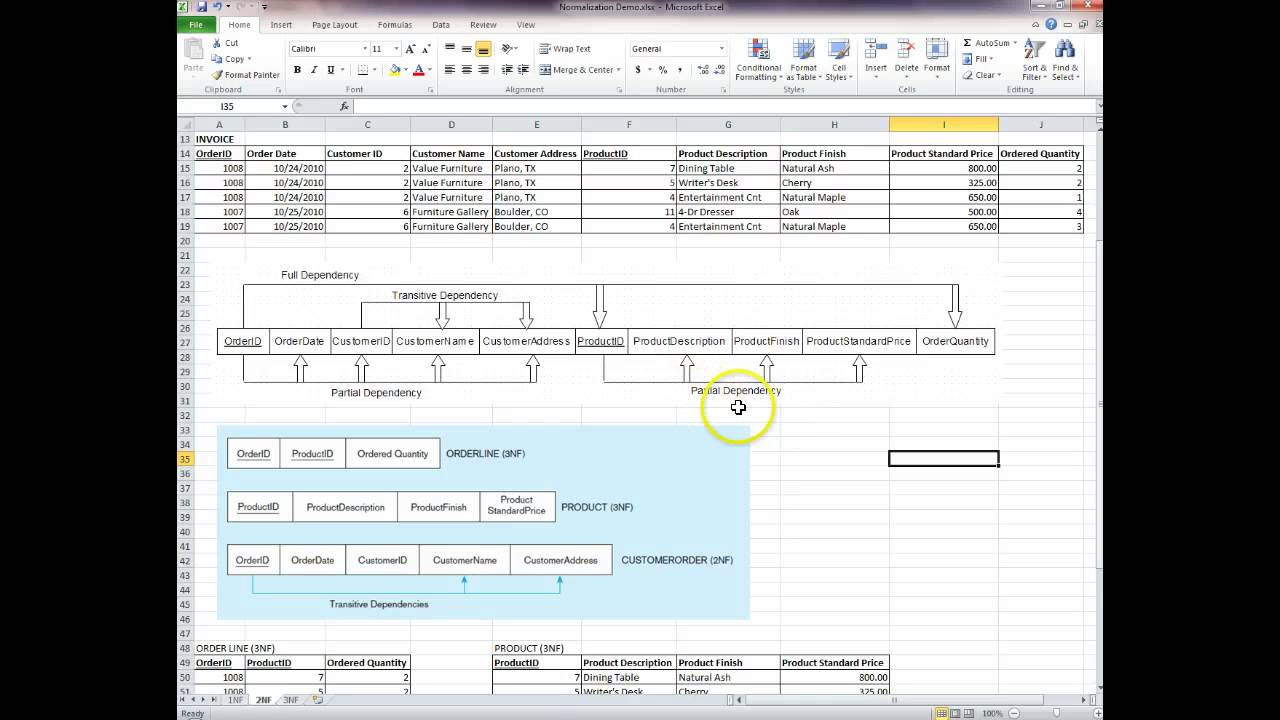Screen dimensions: 1280x720
Task: Open the Name Box dropdown arrow
Action: [285, 106]
